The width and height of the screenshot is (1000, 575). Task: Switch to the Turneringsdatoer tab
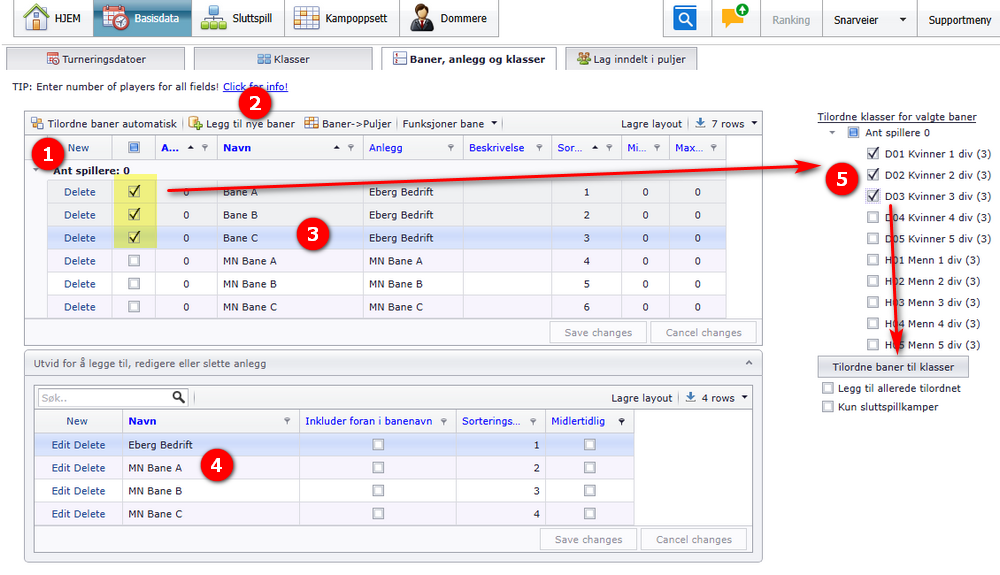pos(96,59)
